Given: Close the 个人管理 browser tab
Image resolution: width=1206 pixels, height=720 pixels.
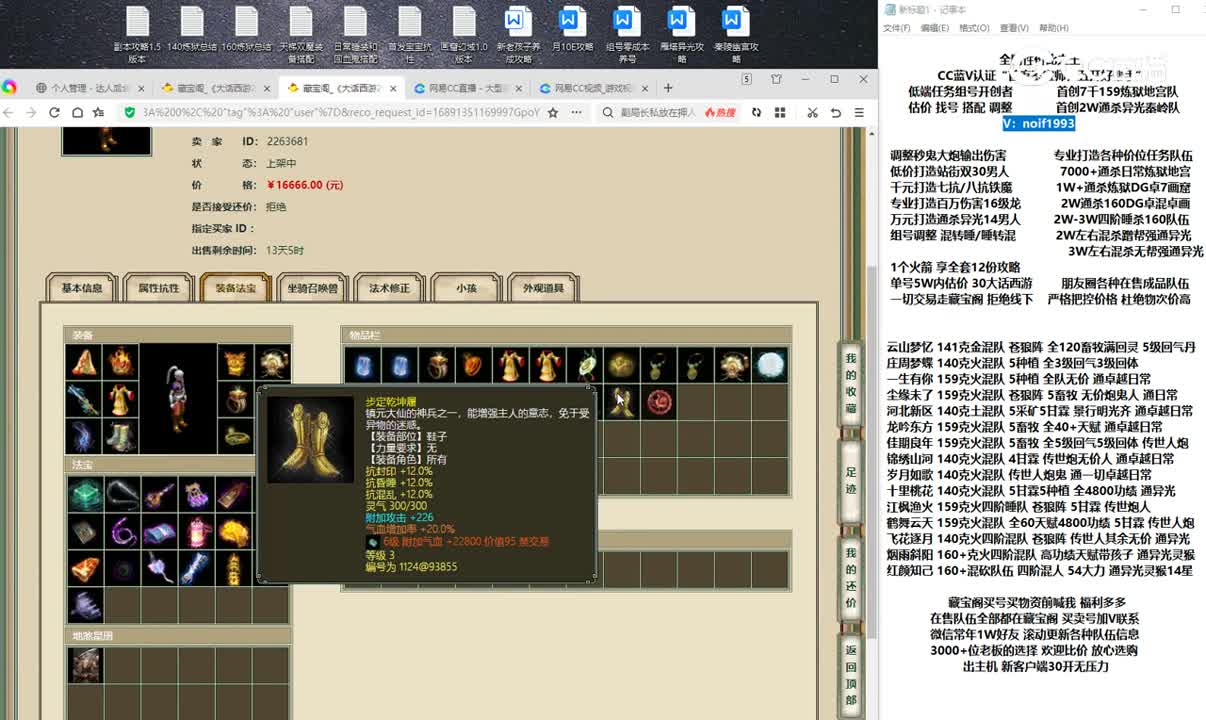Looking at the screenshot, I should click(141, 88).
